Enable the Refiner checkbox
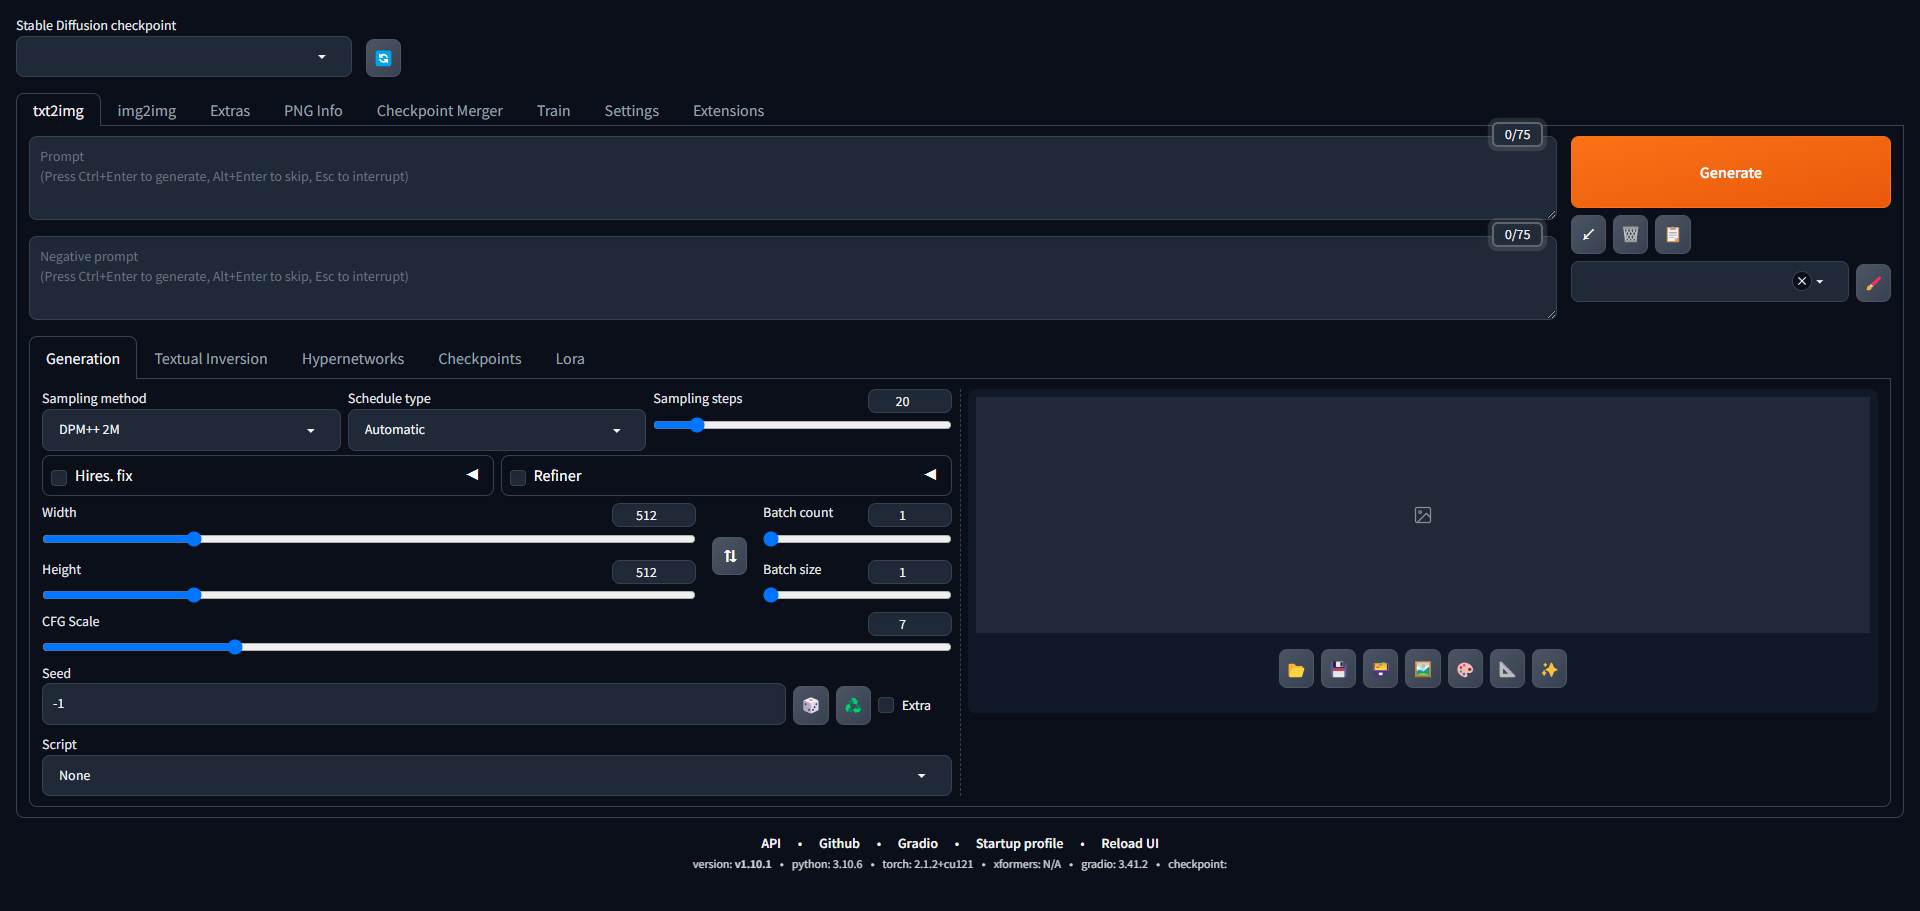 [518, 477]
